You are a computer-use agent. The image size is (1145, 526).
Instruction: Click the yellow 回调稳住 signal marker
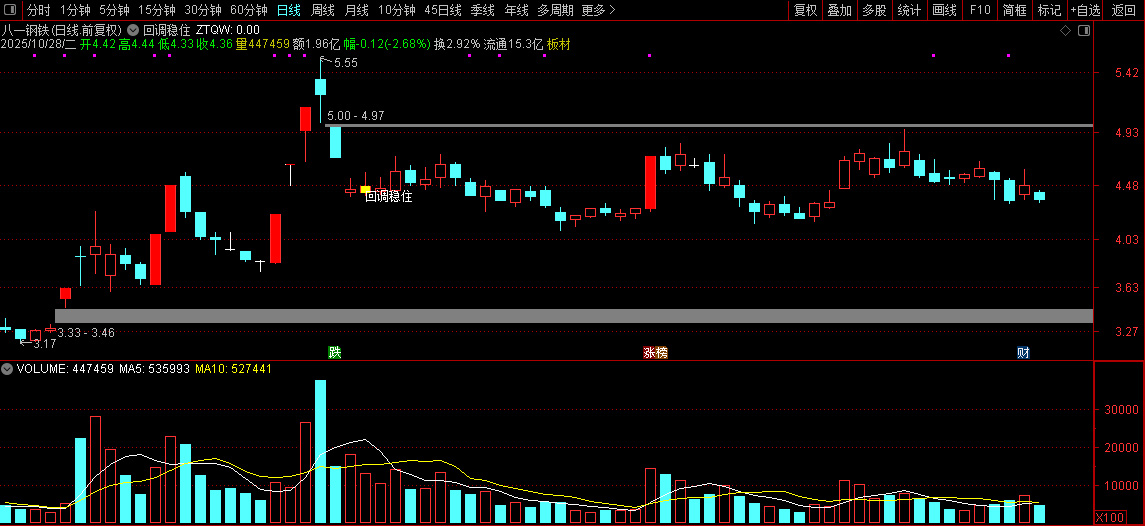click(365, 189)
